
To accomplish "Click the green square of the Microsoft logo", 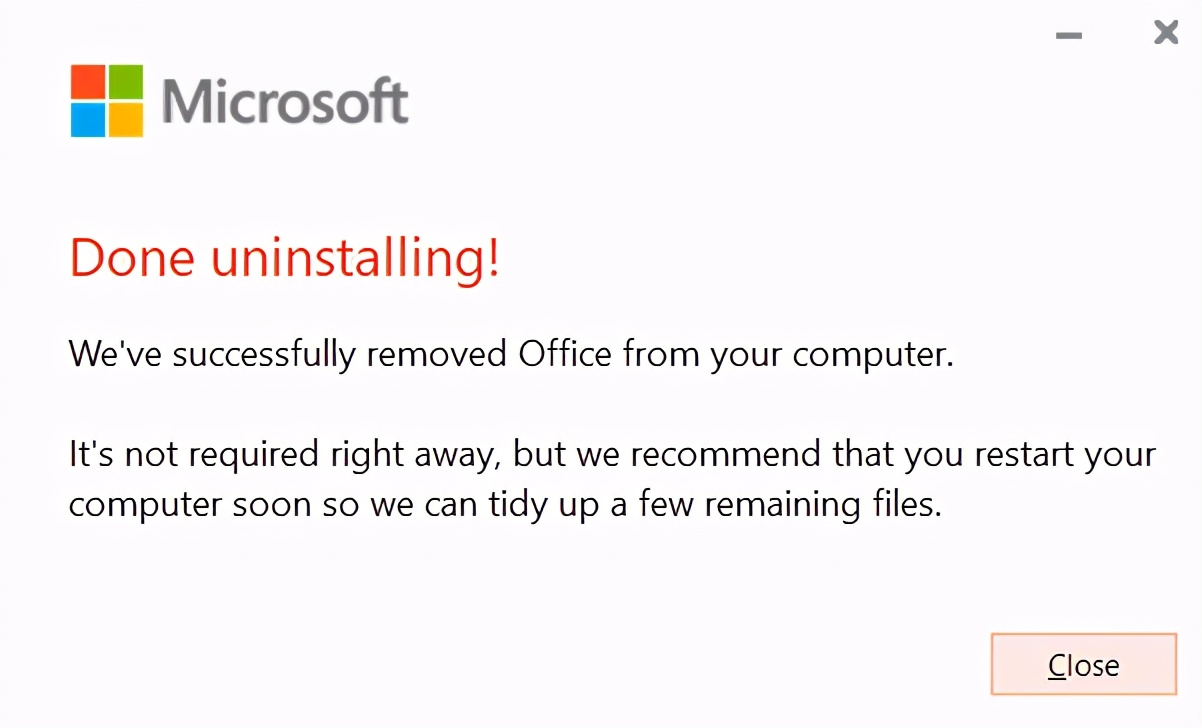I will point(126,80).
